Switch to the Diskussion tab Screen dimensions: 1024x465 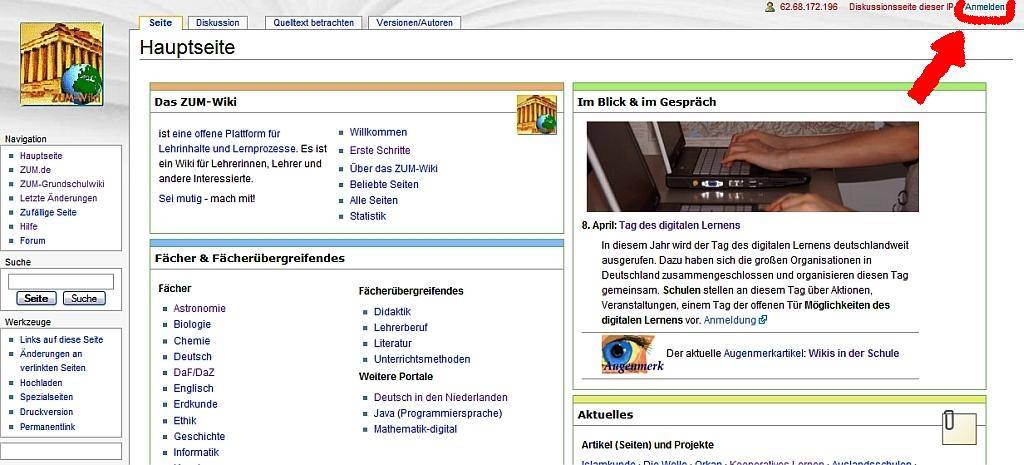pyautogui.click(x=217, y=23)
